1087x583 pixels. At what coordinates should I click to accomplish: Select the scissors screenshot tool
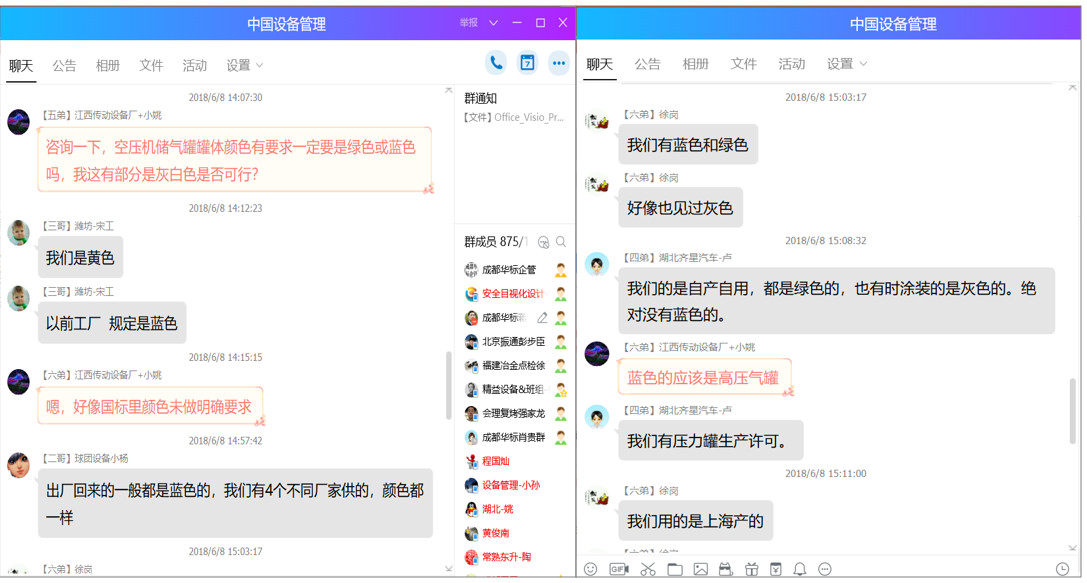[648, 569]
